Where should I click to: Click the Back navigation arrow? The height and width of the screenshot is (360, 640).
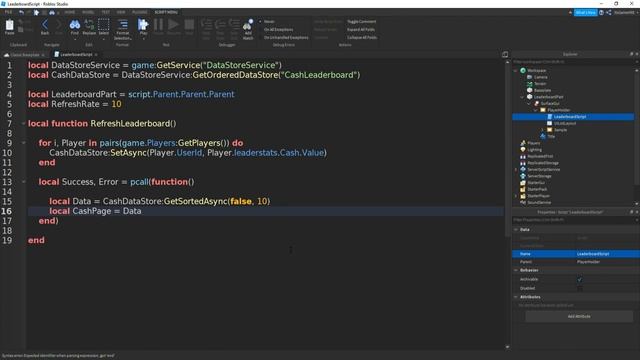click(45, 24)
